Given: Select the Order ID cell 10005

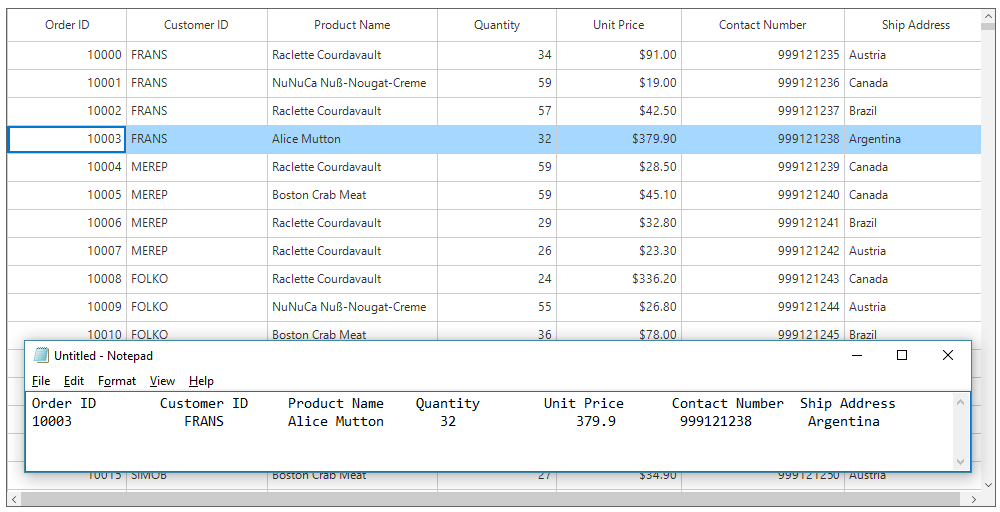Looking at the screenshot, I should [67, 195].
